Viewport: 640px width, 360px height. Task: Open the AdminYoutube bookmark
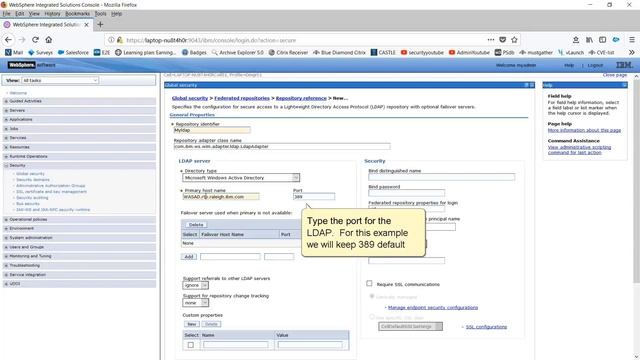(x=469, y=52)
